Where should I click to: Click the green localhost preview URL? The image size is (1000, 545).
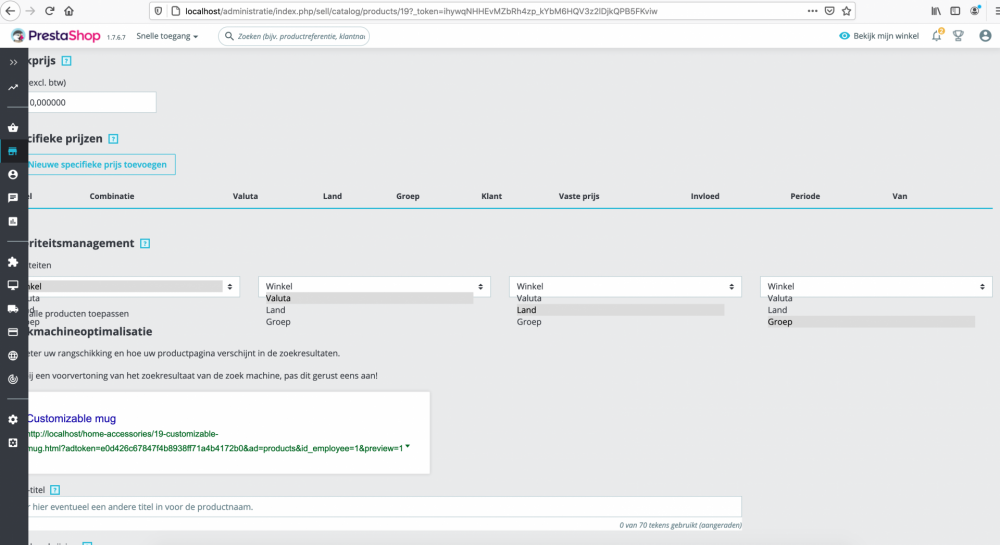coord(215,441)
